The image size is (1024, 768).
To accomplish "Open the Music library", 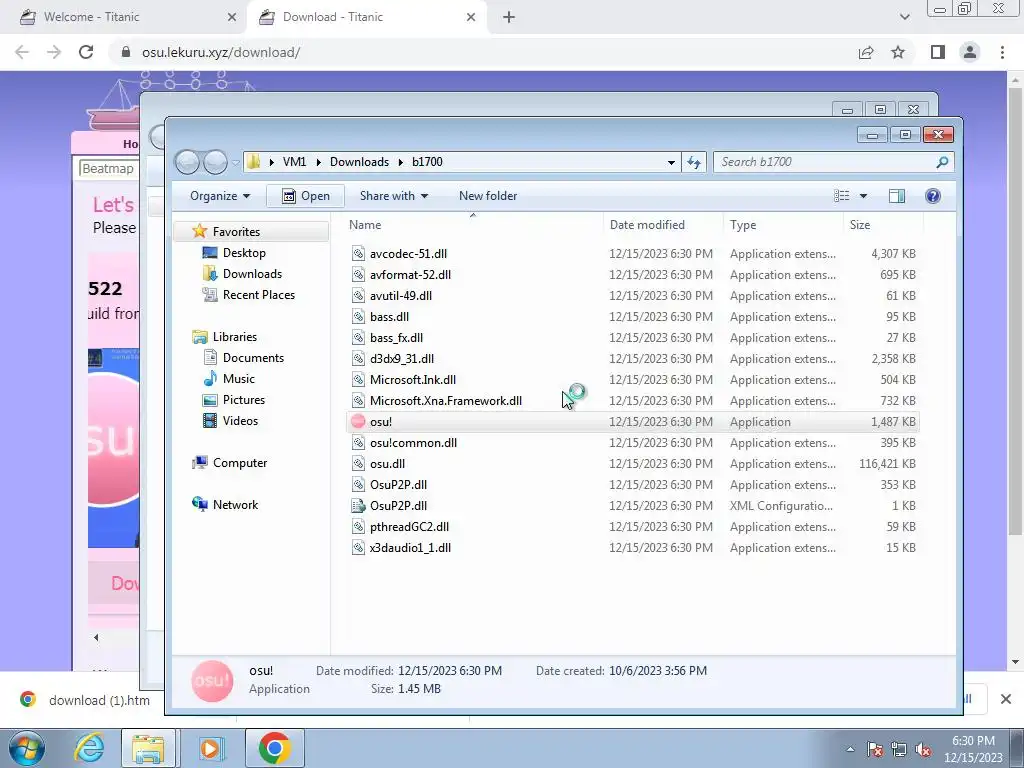I will (238, 379).
